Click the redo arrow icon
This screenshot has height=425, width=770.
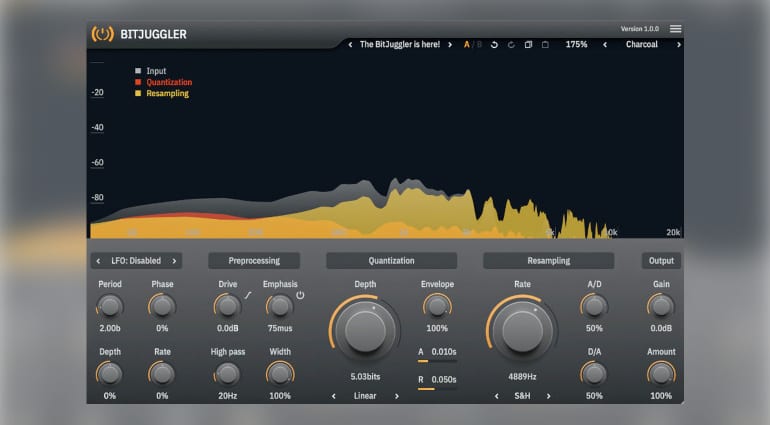coord(511,45)
